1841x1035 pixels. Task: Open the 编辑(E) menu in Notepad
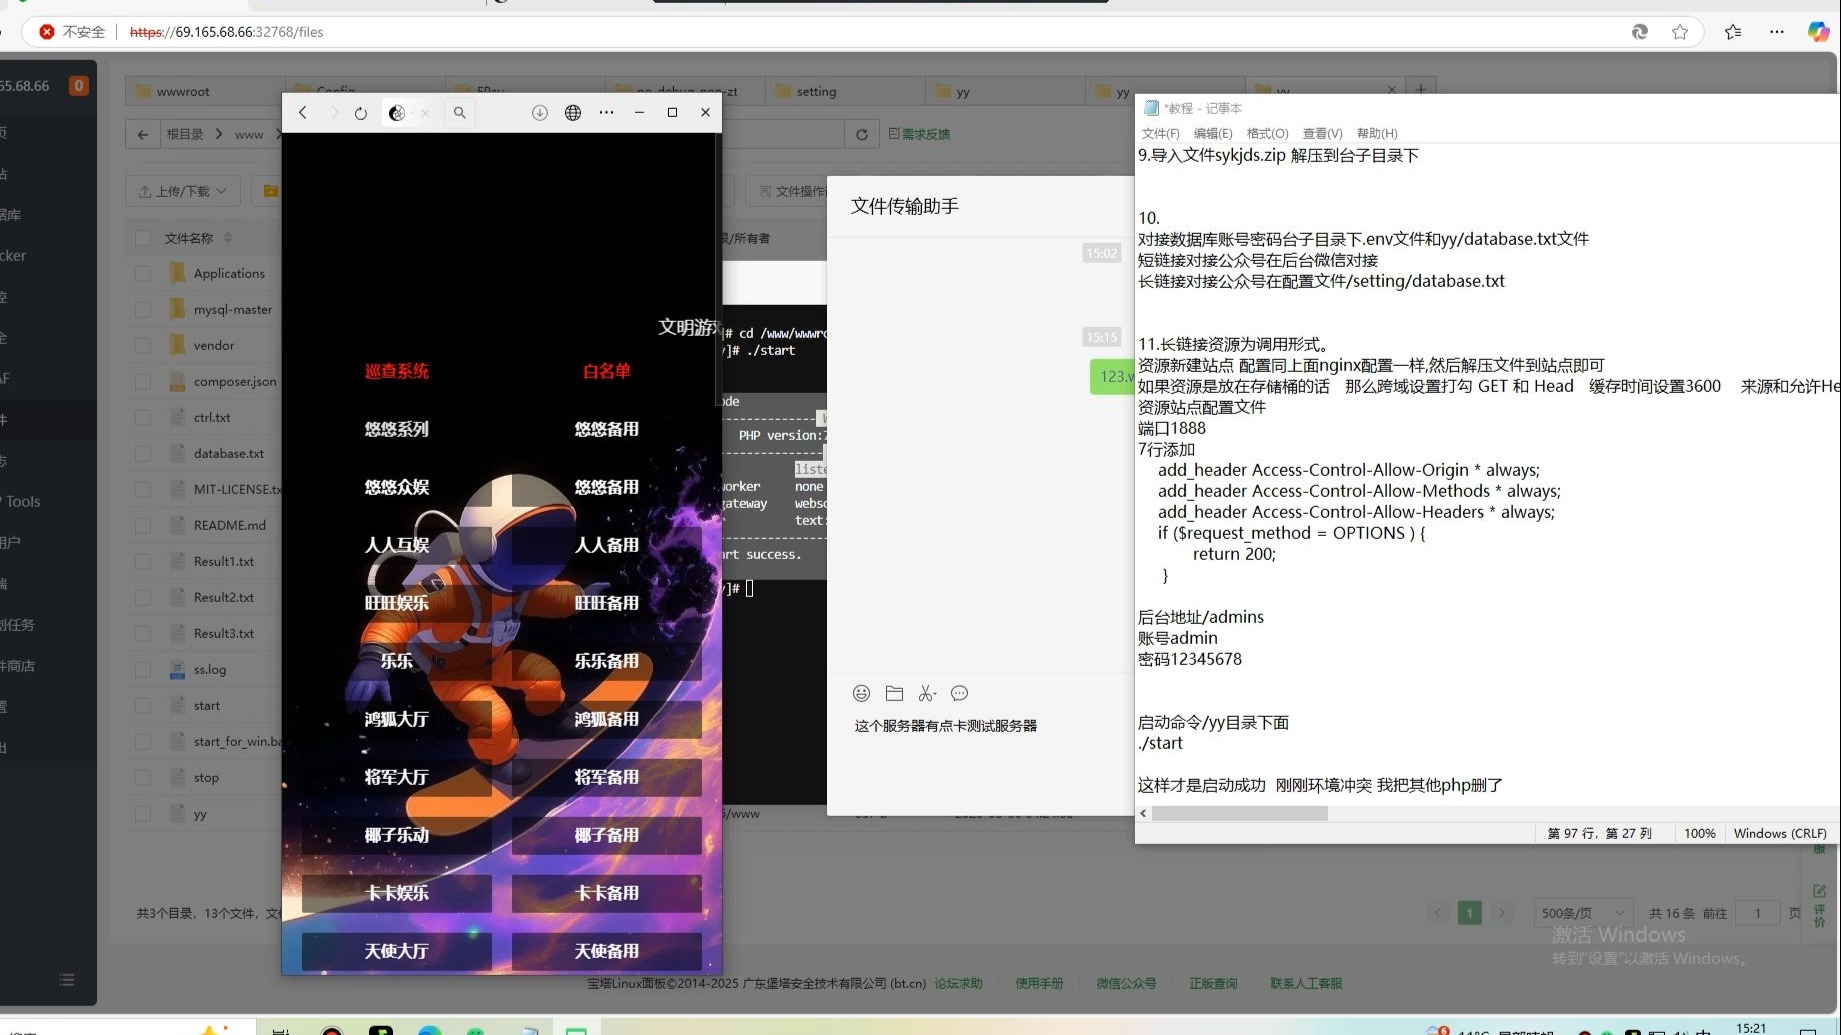[x=1213, y=133]
